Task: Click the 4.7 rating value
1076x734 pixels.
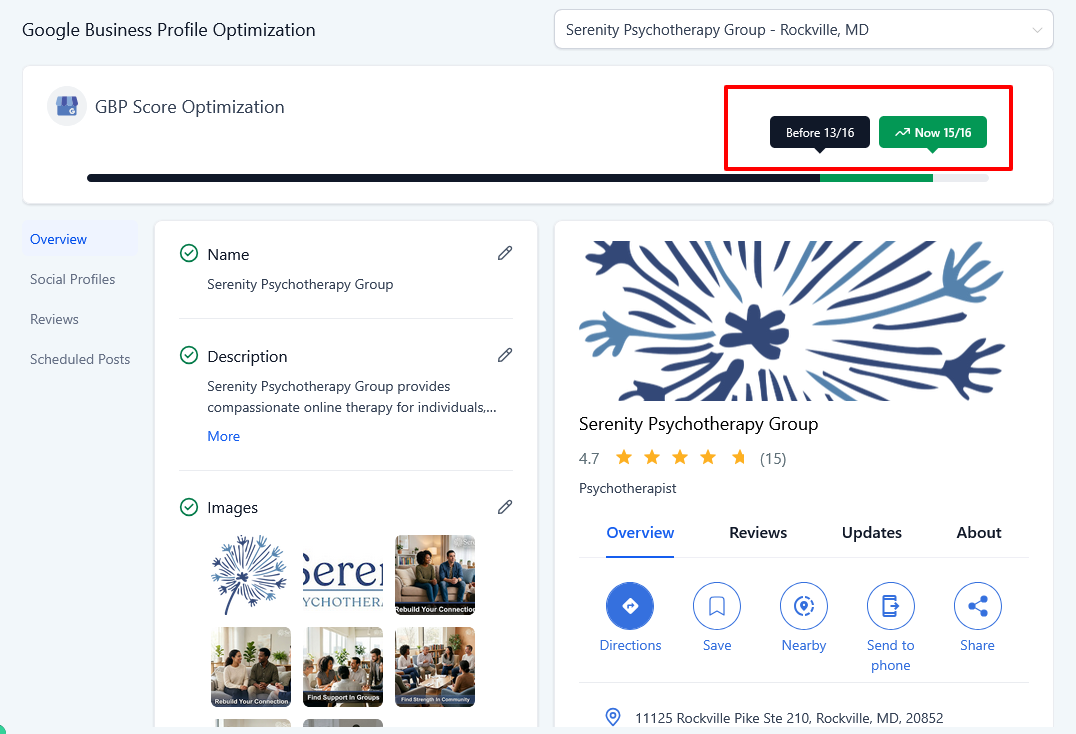Action: 589,458
